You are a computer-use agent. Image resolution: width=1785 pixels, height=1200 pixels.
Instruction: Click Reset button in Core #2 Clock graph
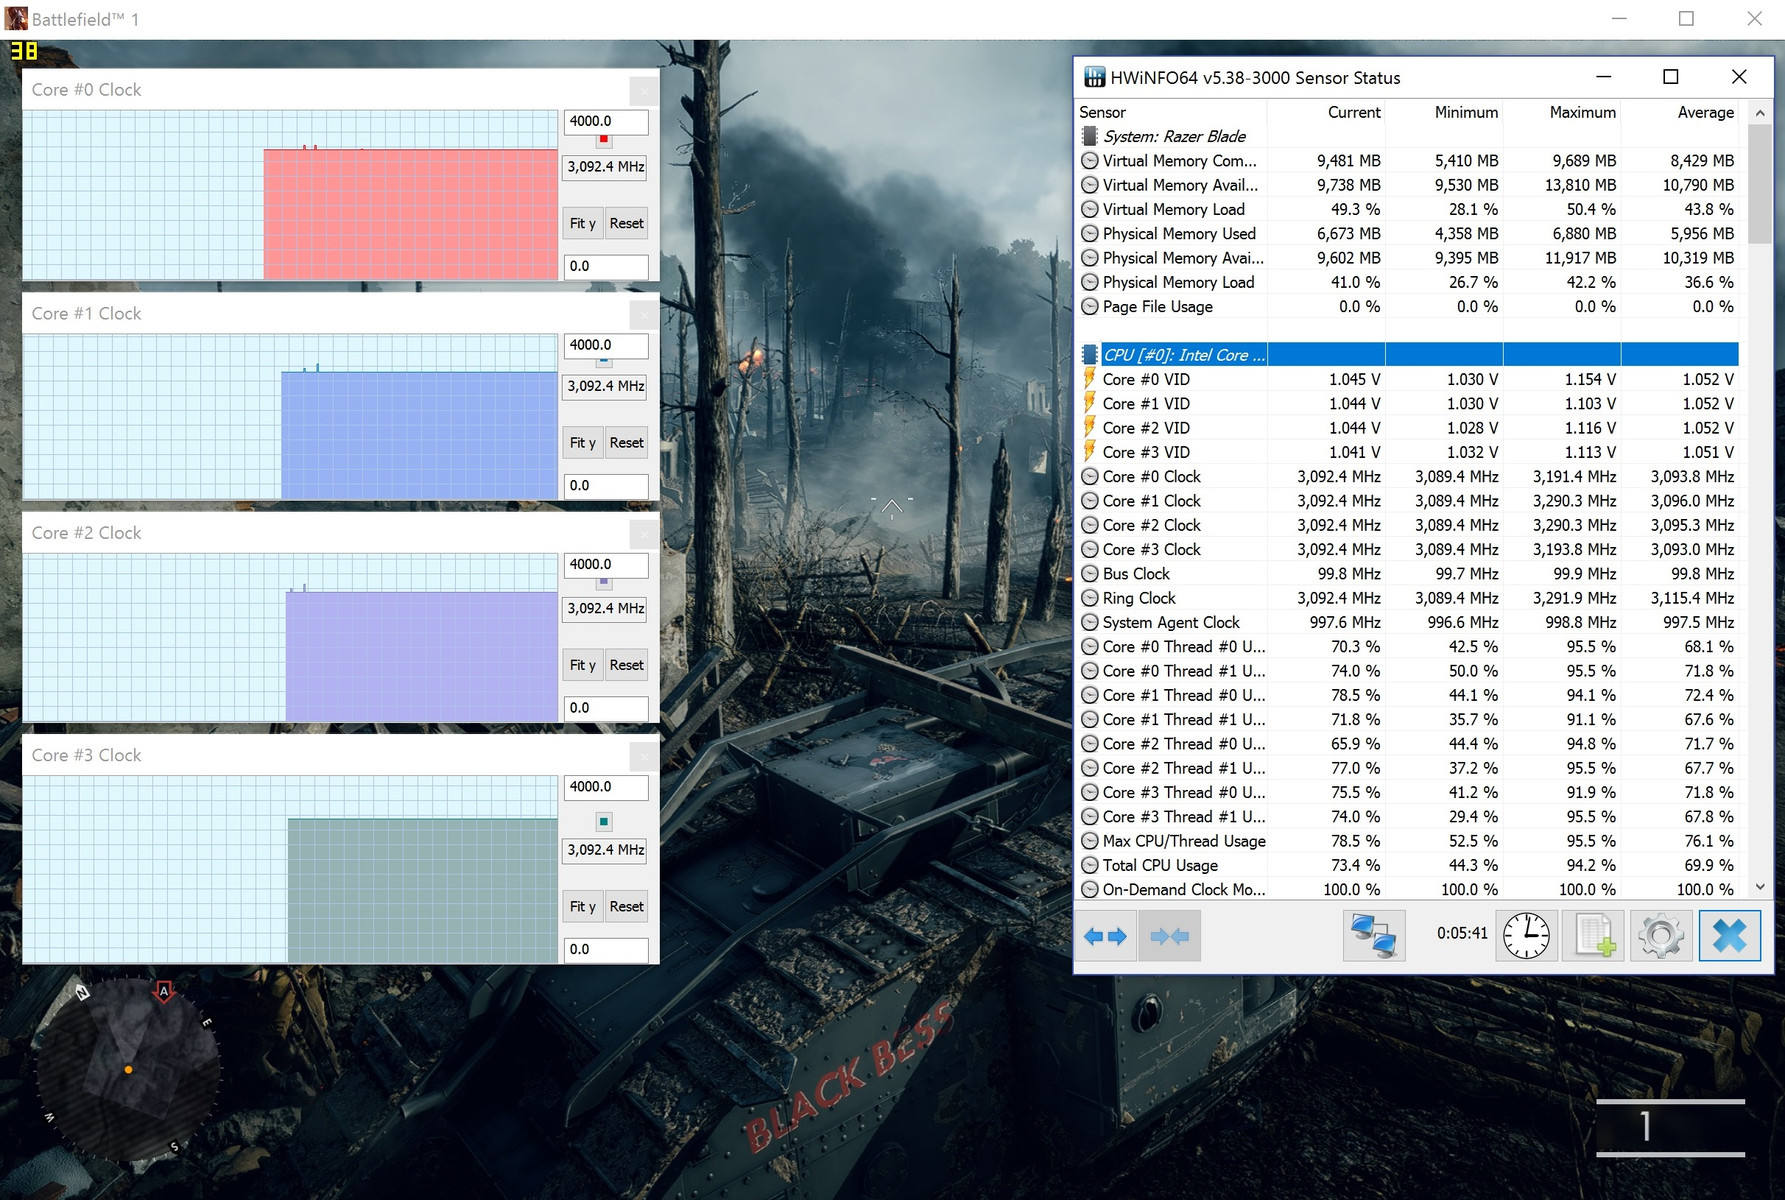[627, 665]
